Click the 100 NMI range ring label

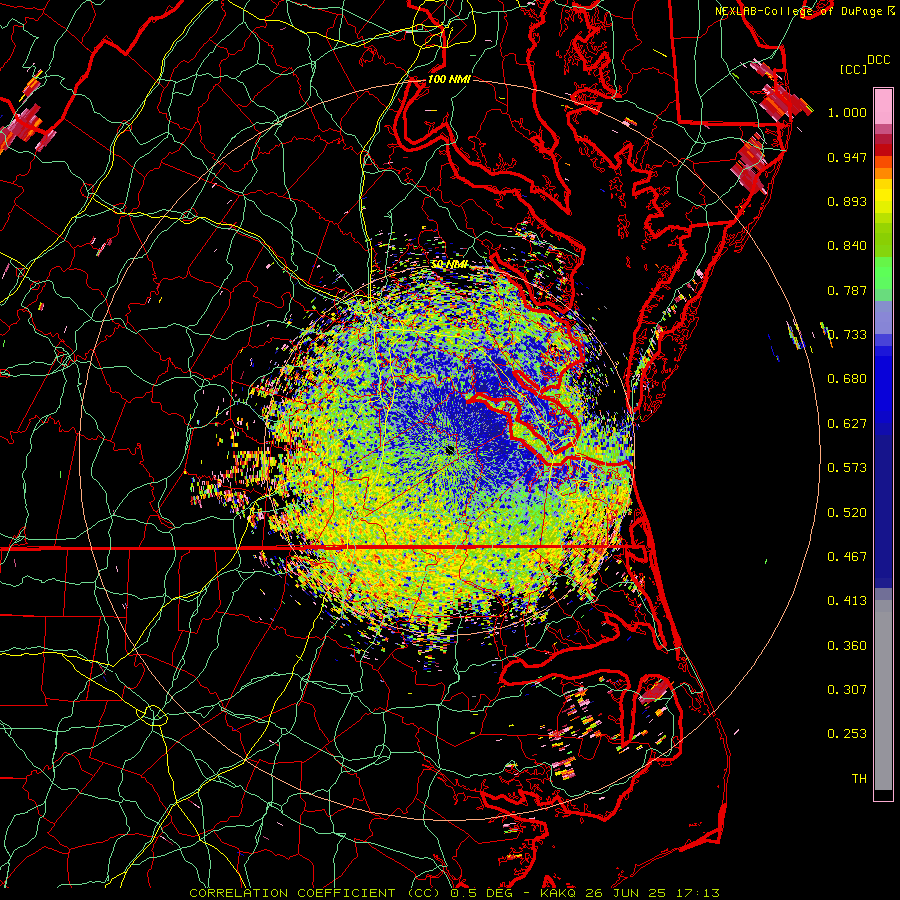(449, 79)
